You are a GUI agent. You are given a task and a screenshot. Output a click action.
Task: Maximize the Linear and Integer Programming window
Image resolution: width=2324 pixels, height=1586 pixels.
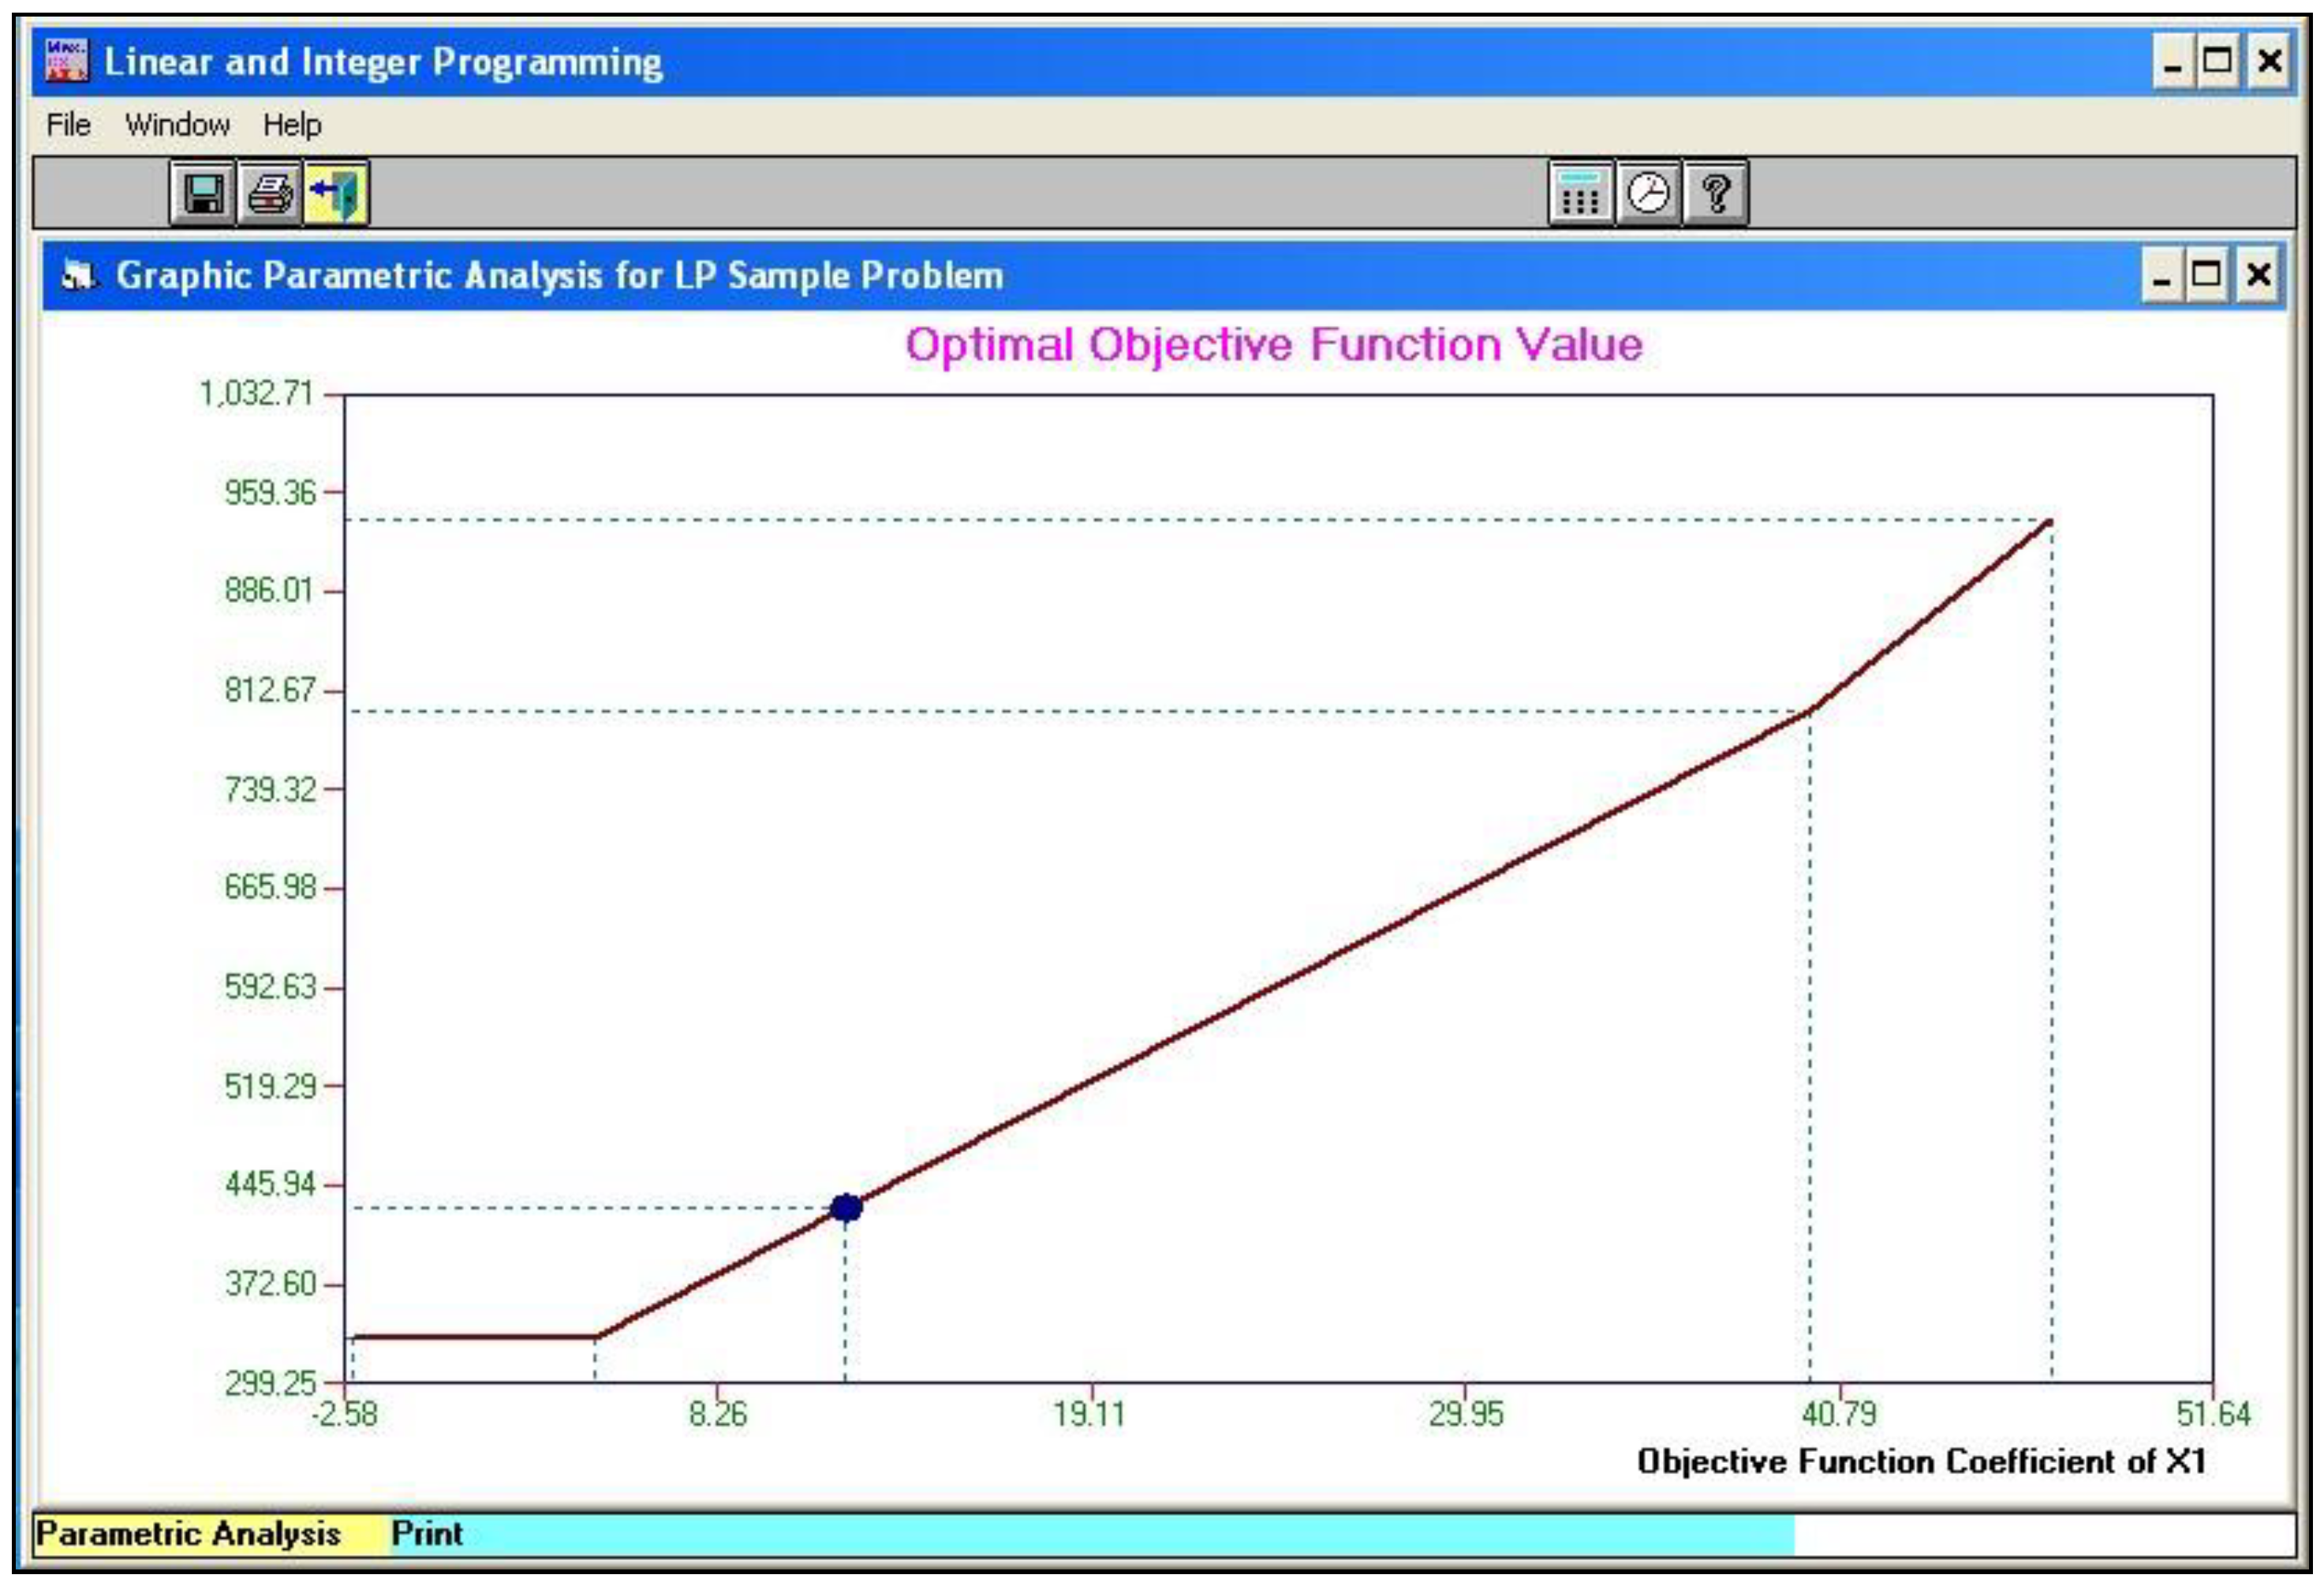coord(2217,62)
